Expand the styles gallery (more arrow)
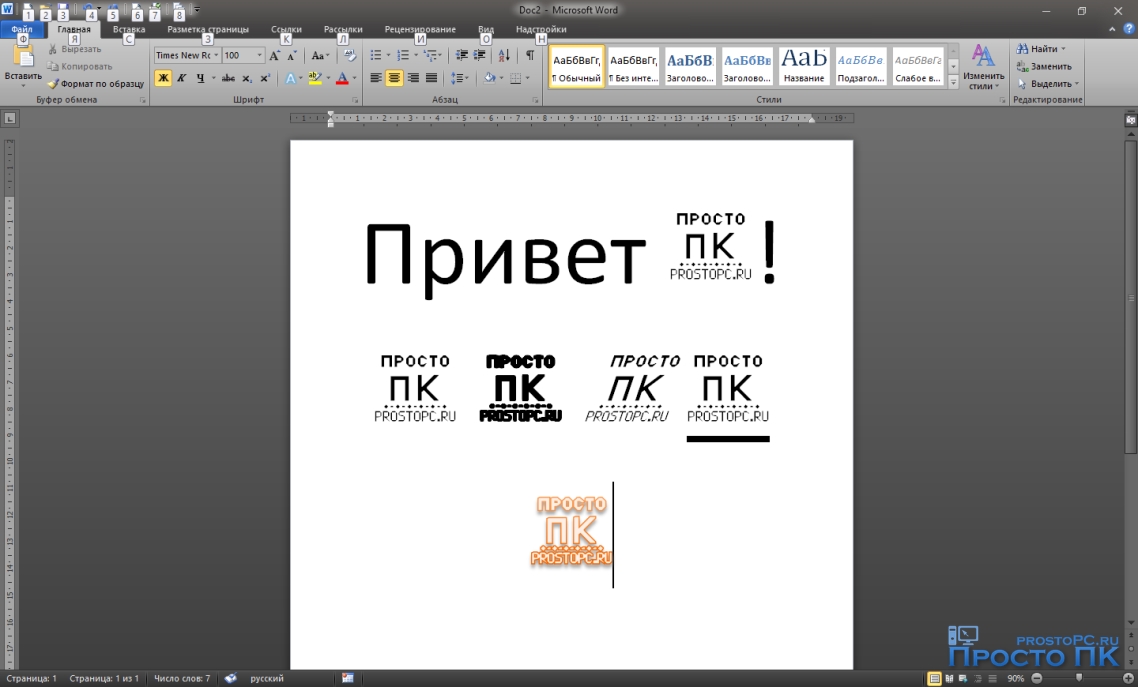 pyautogui.click(x=953, y=82)
